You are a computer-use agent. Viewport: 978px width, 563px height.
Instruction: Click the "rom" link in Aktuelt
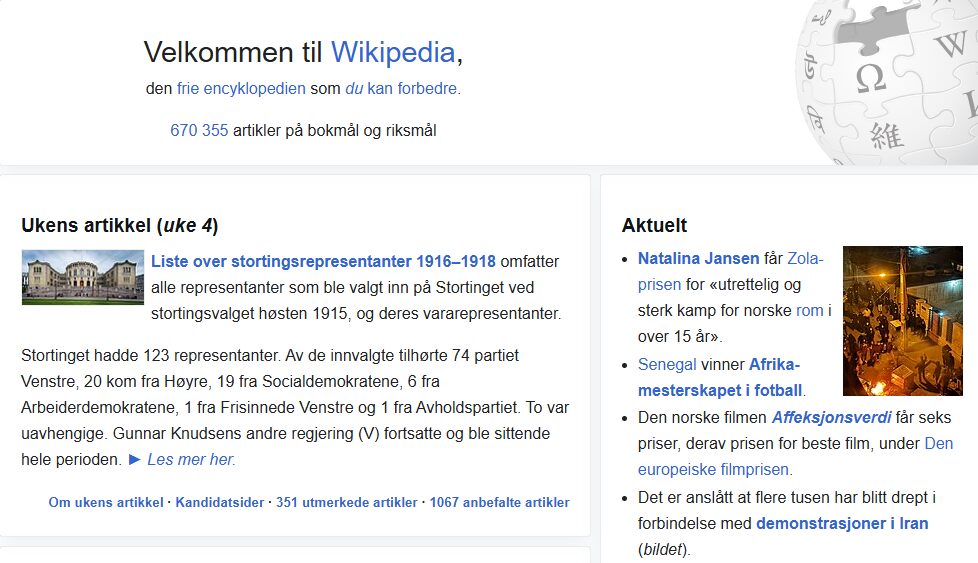click(809, 310)
